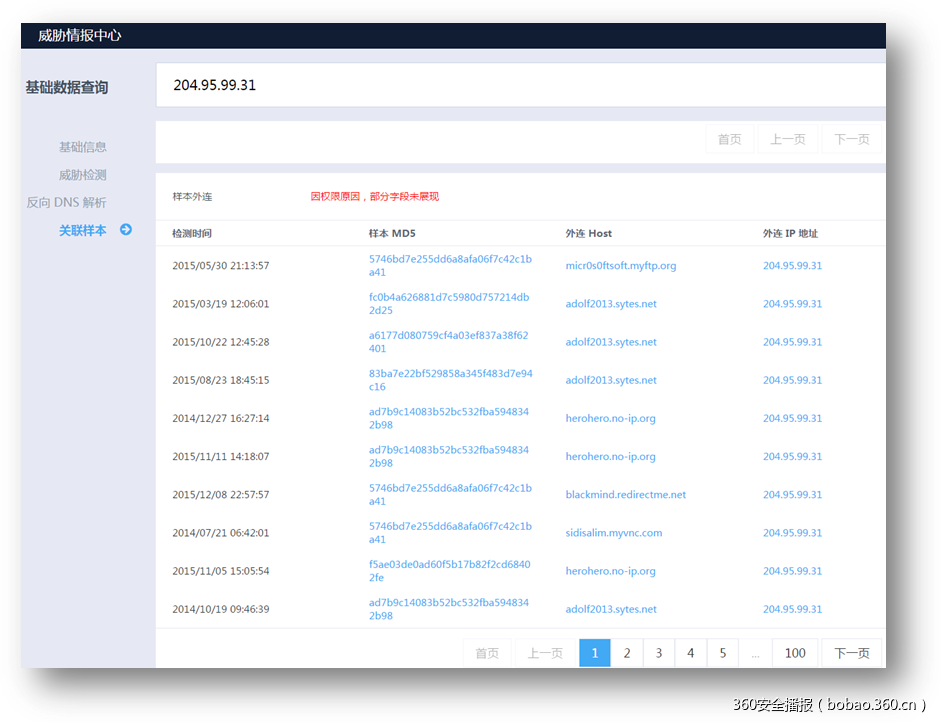Image resolution: width=941 pixels, height=723 pixels.
Task: Open MD5 link in 2014/10/19 09:46:39 row
Action: (x=449, y=609)
